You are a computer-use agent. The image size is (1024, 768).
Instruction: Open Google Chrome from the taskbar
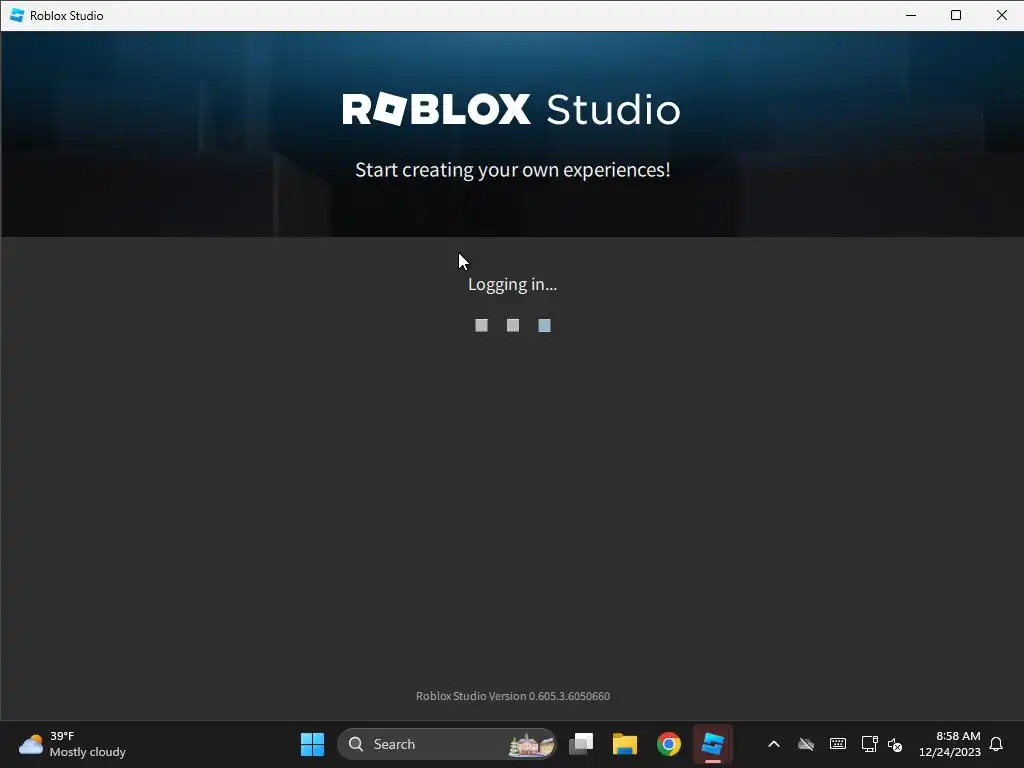point(669,744)
